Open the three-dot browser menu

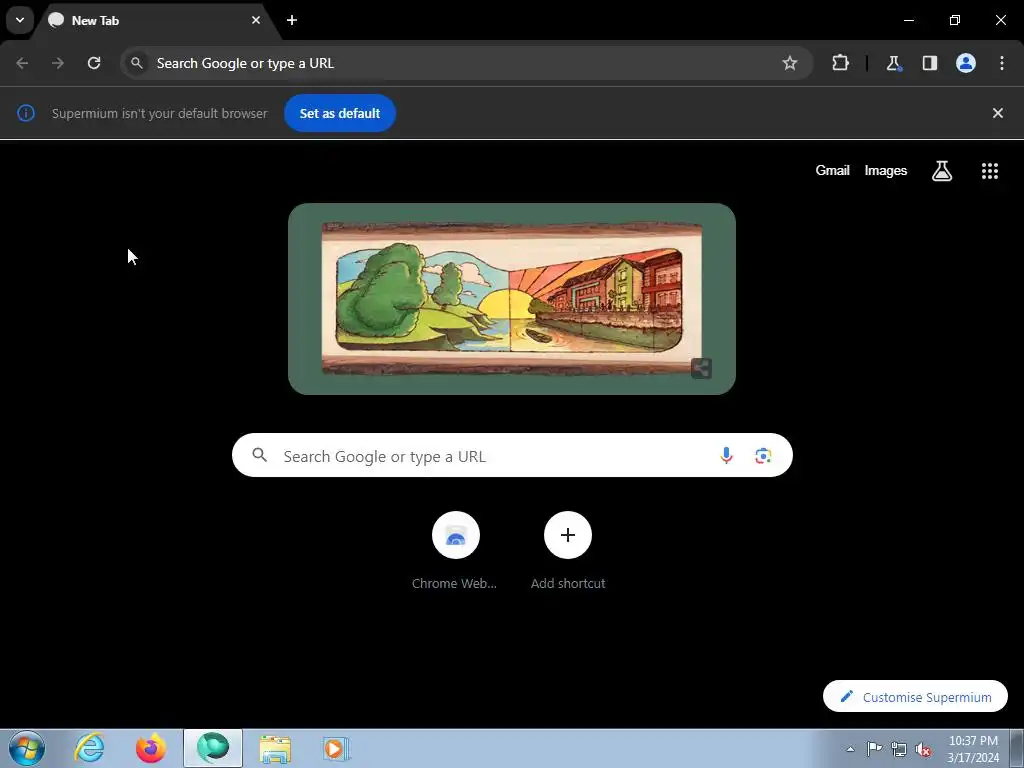click(1002, 63)
